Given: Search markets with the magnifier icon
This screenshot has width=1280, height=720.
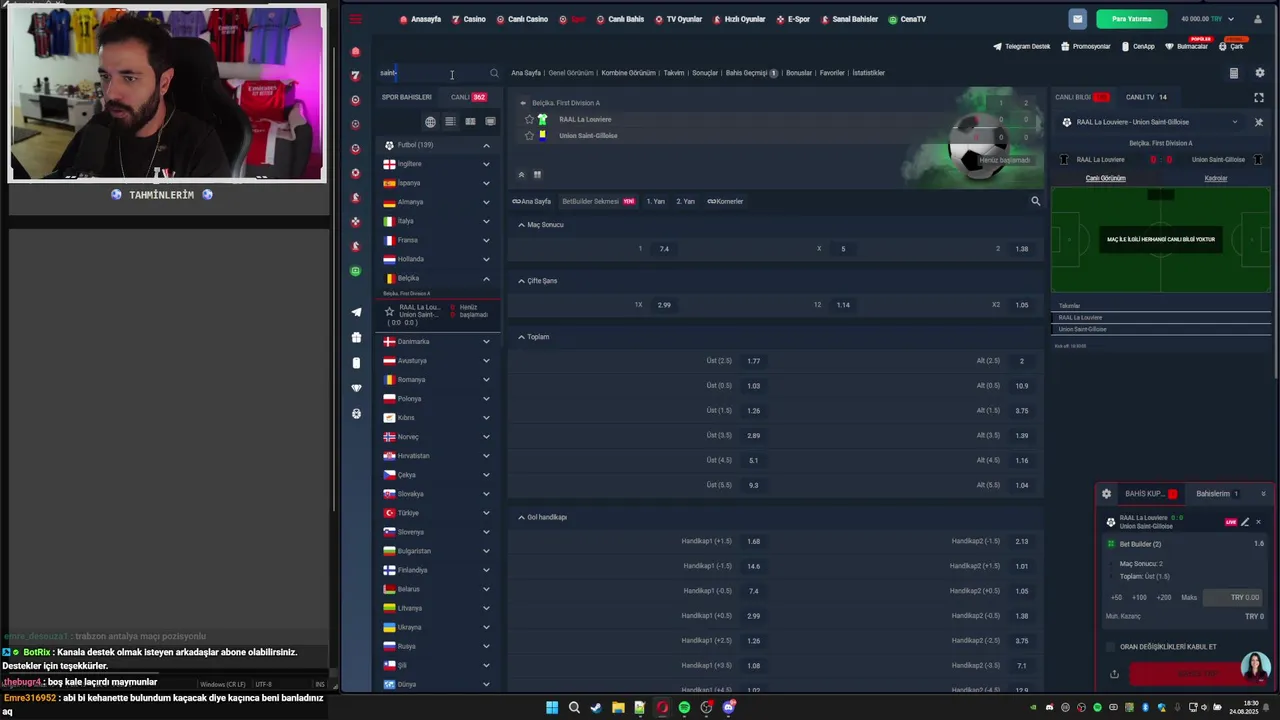Looking at the screenshot, I should click(x=1035, y=201).
